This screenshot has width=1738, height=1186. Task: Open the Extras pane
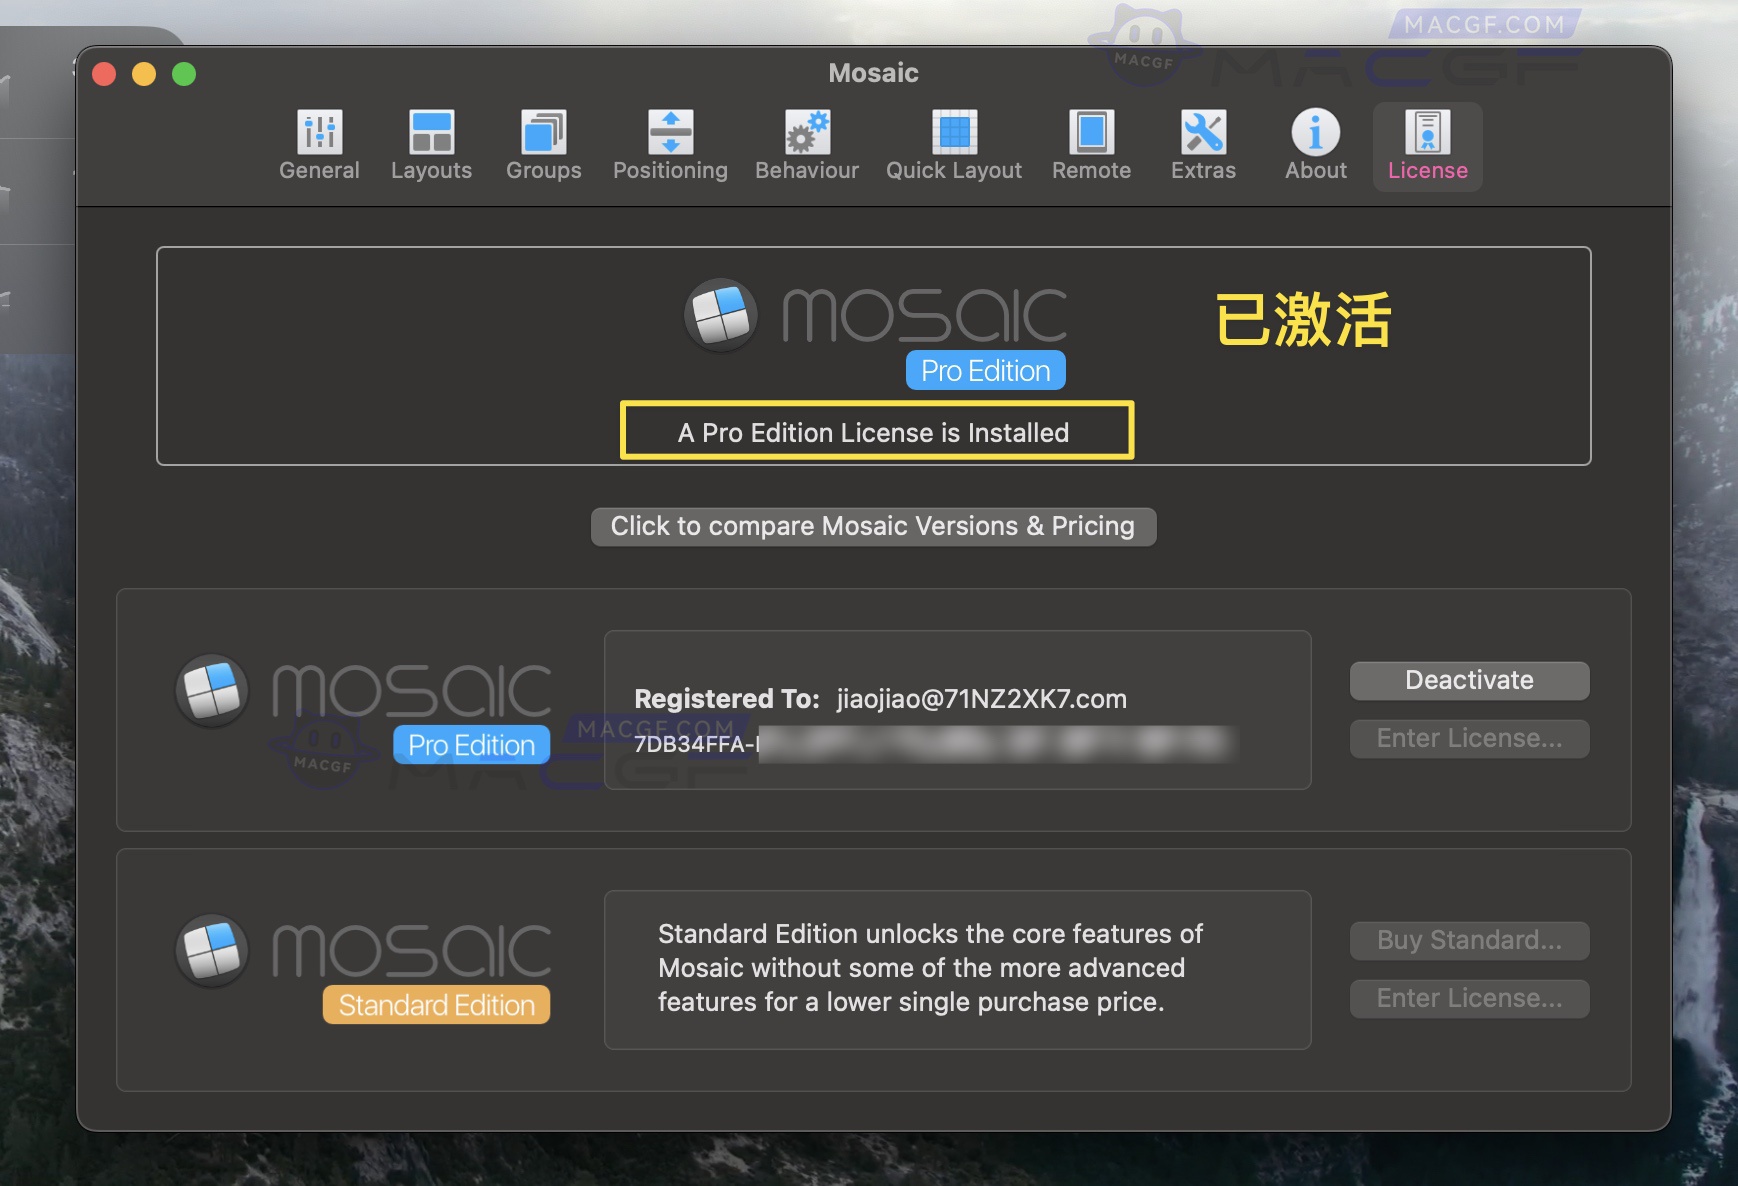(1203, 146)
